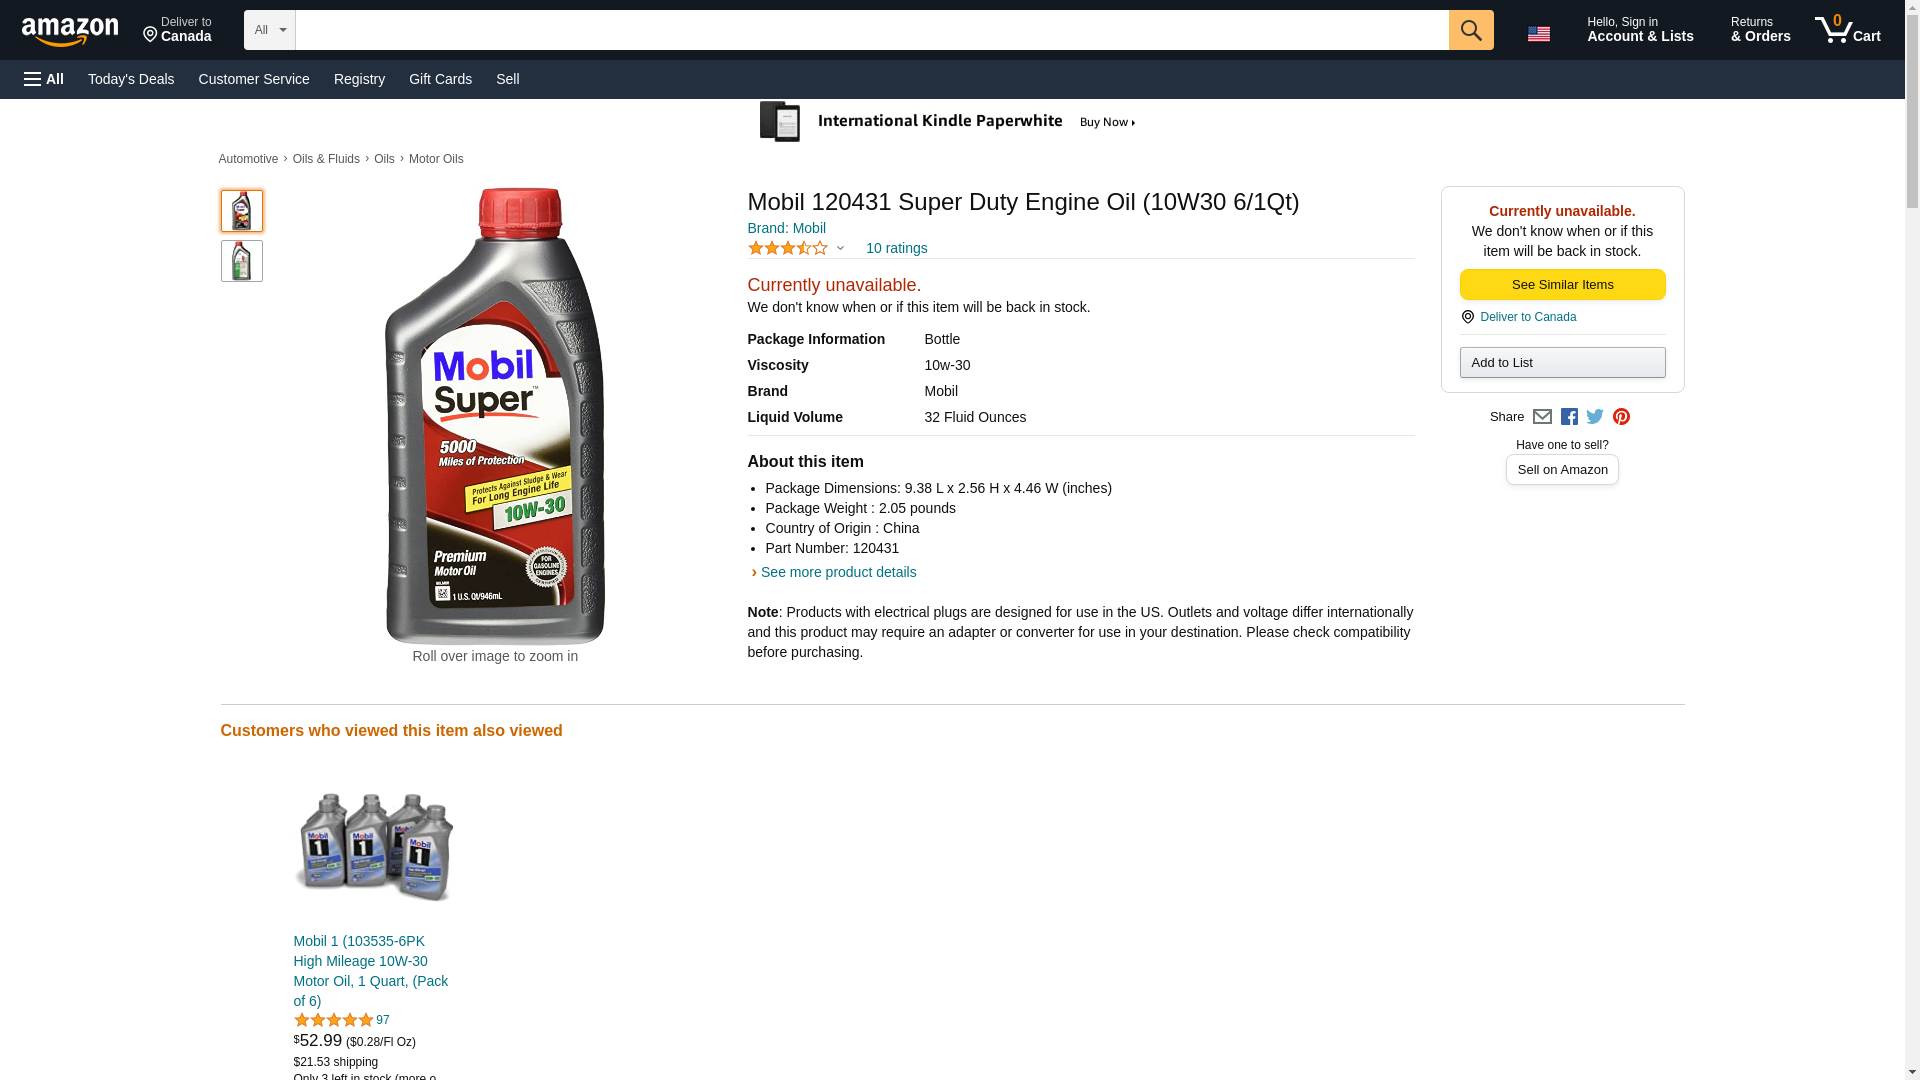The height and width of the screenshot is (1080, 1920).
Task: Select the second product thumbnail image
Action: tap(241, 261)
